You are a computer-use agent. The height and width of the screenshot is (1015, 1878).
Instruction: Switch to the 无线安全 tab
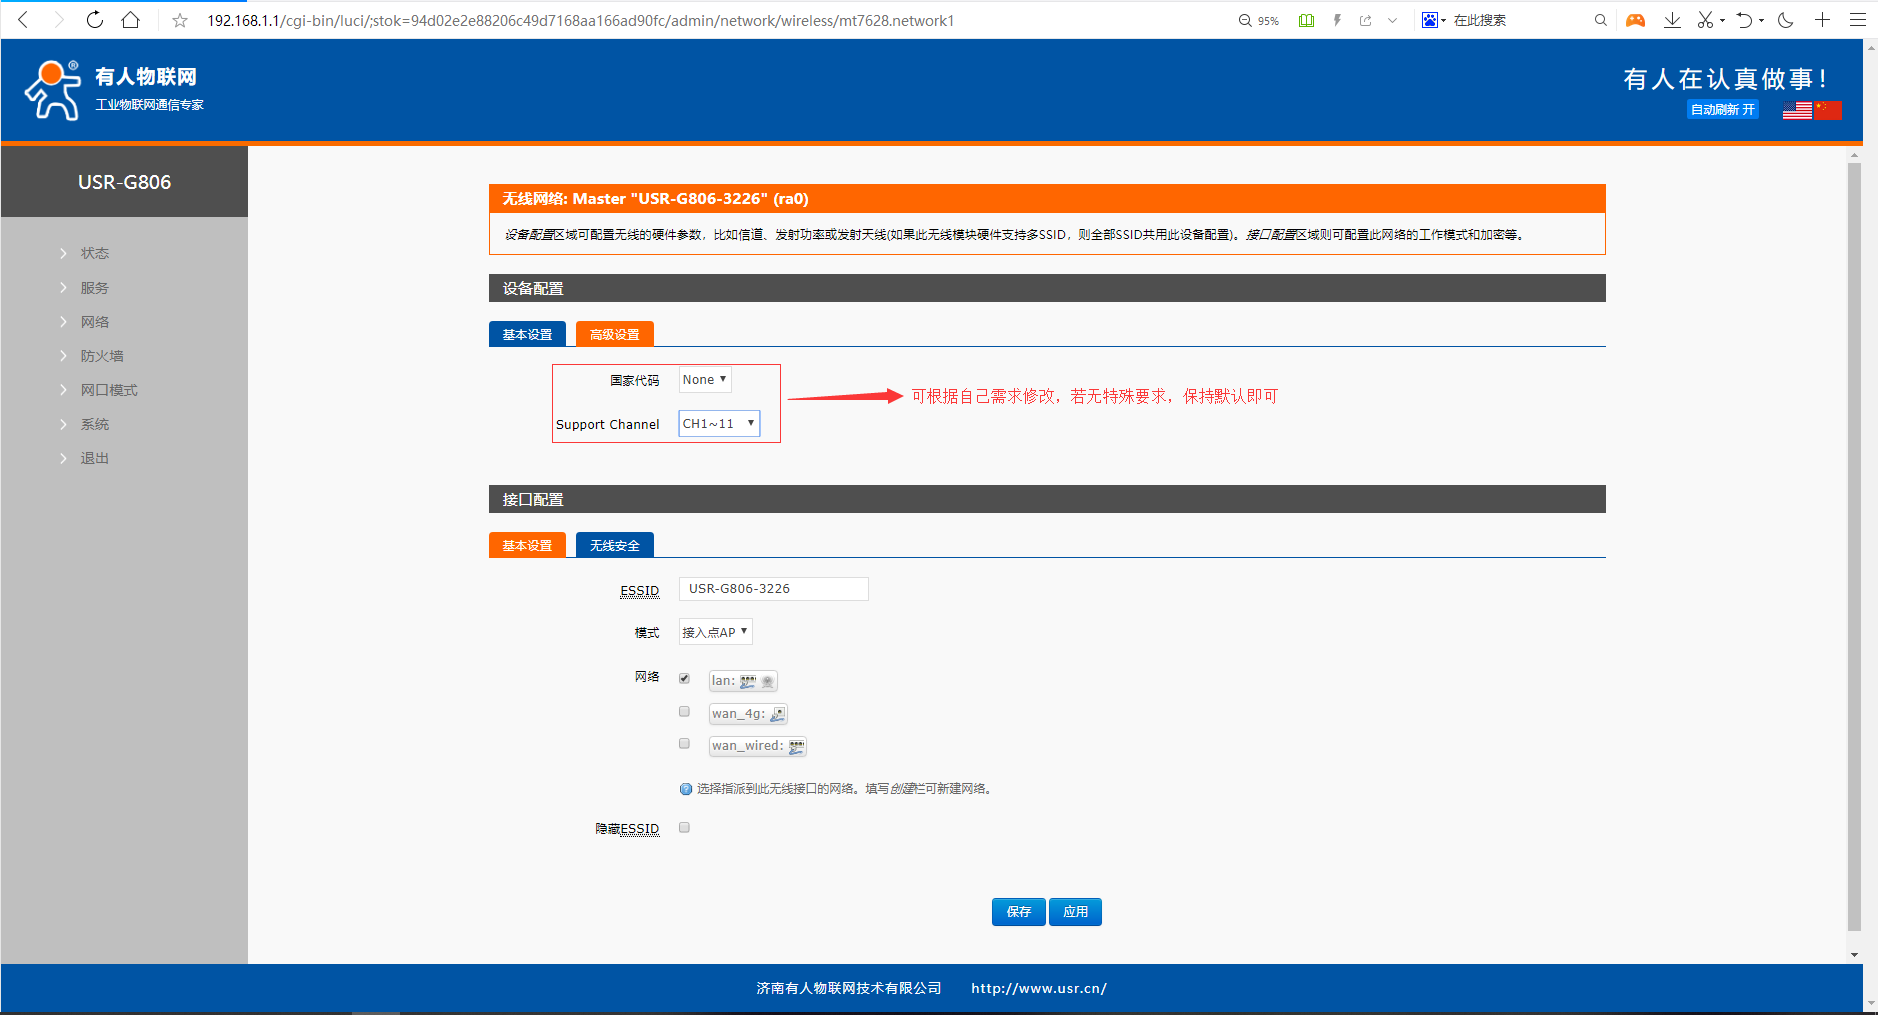[x=614, y=545]
